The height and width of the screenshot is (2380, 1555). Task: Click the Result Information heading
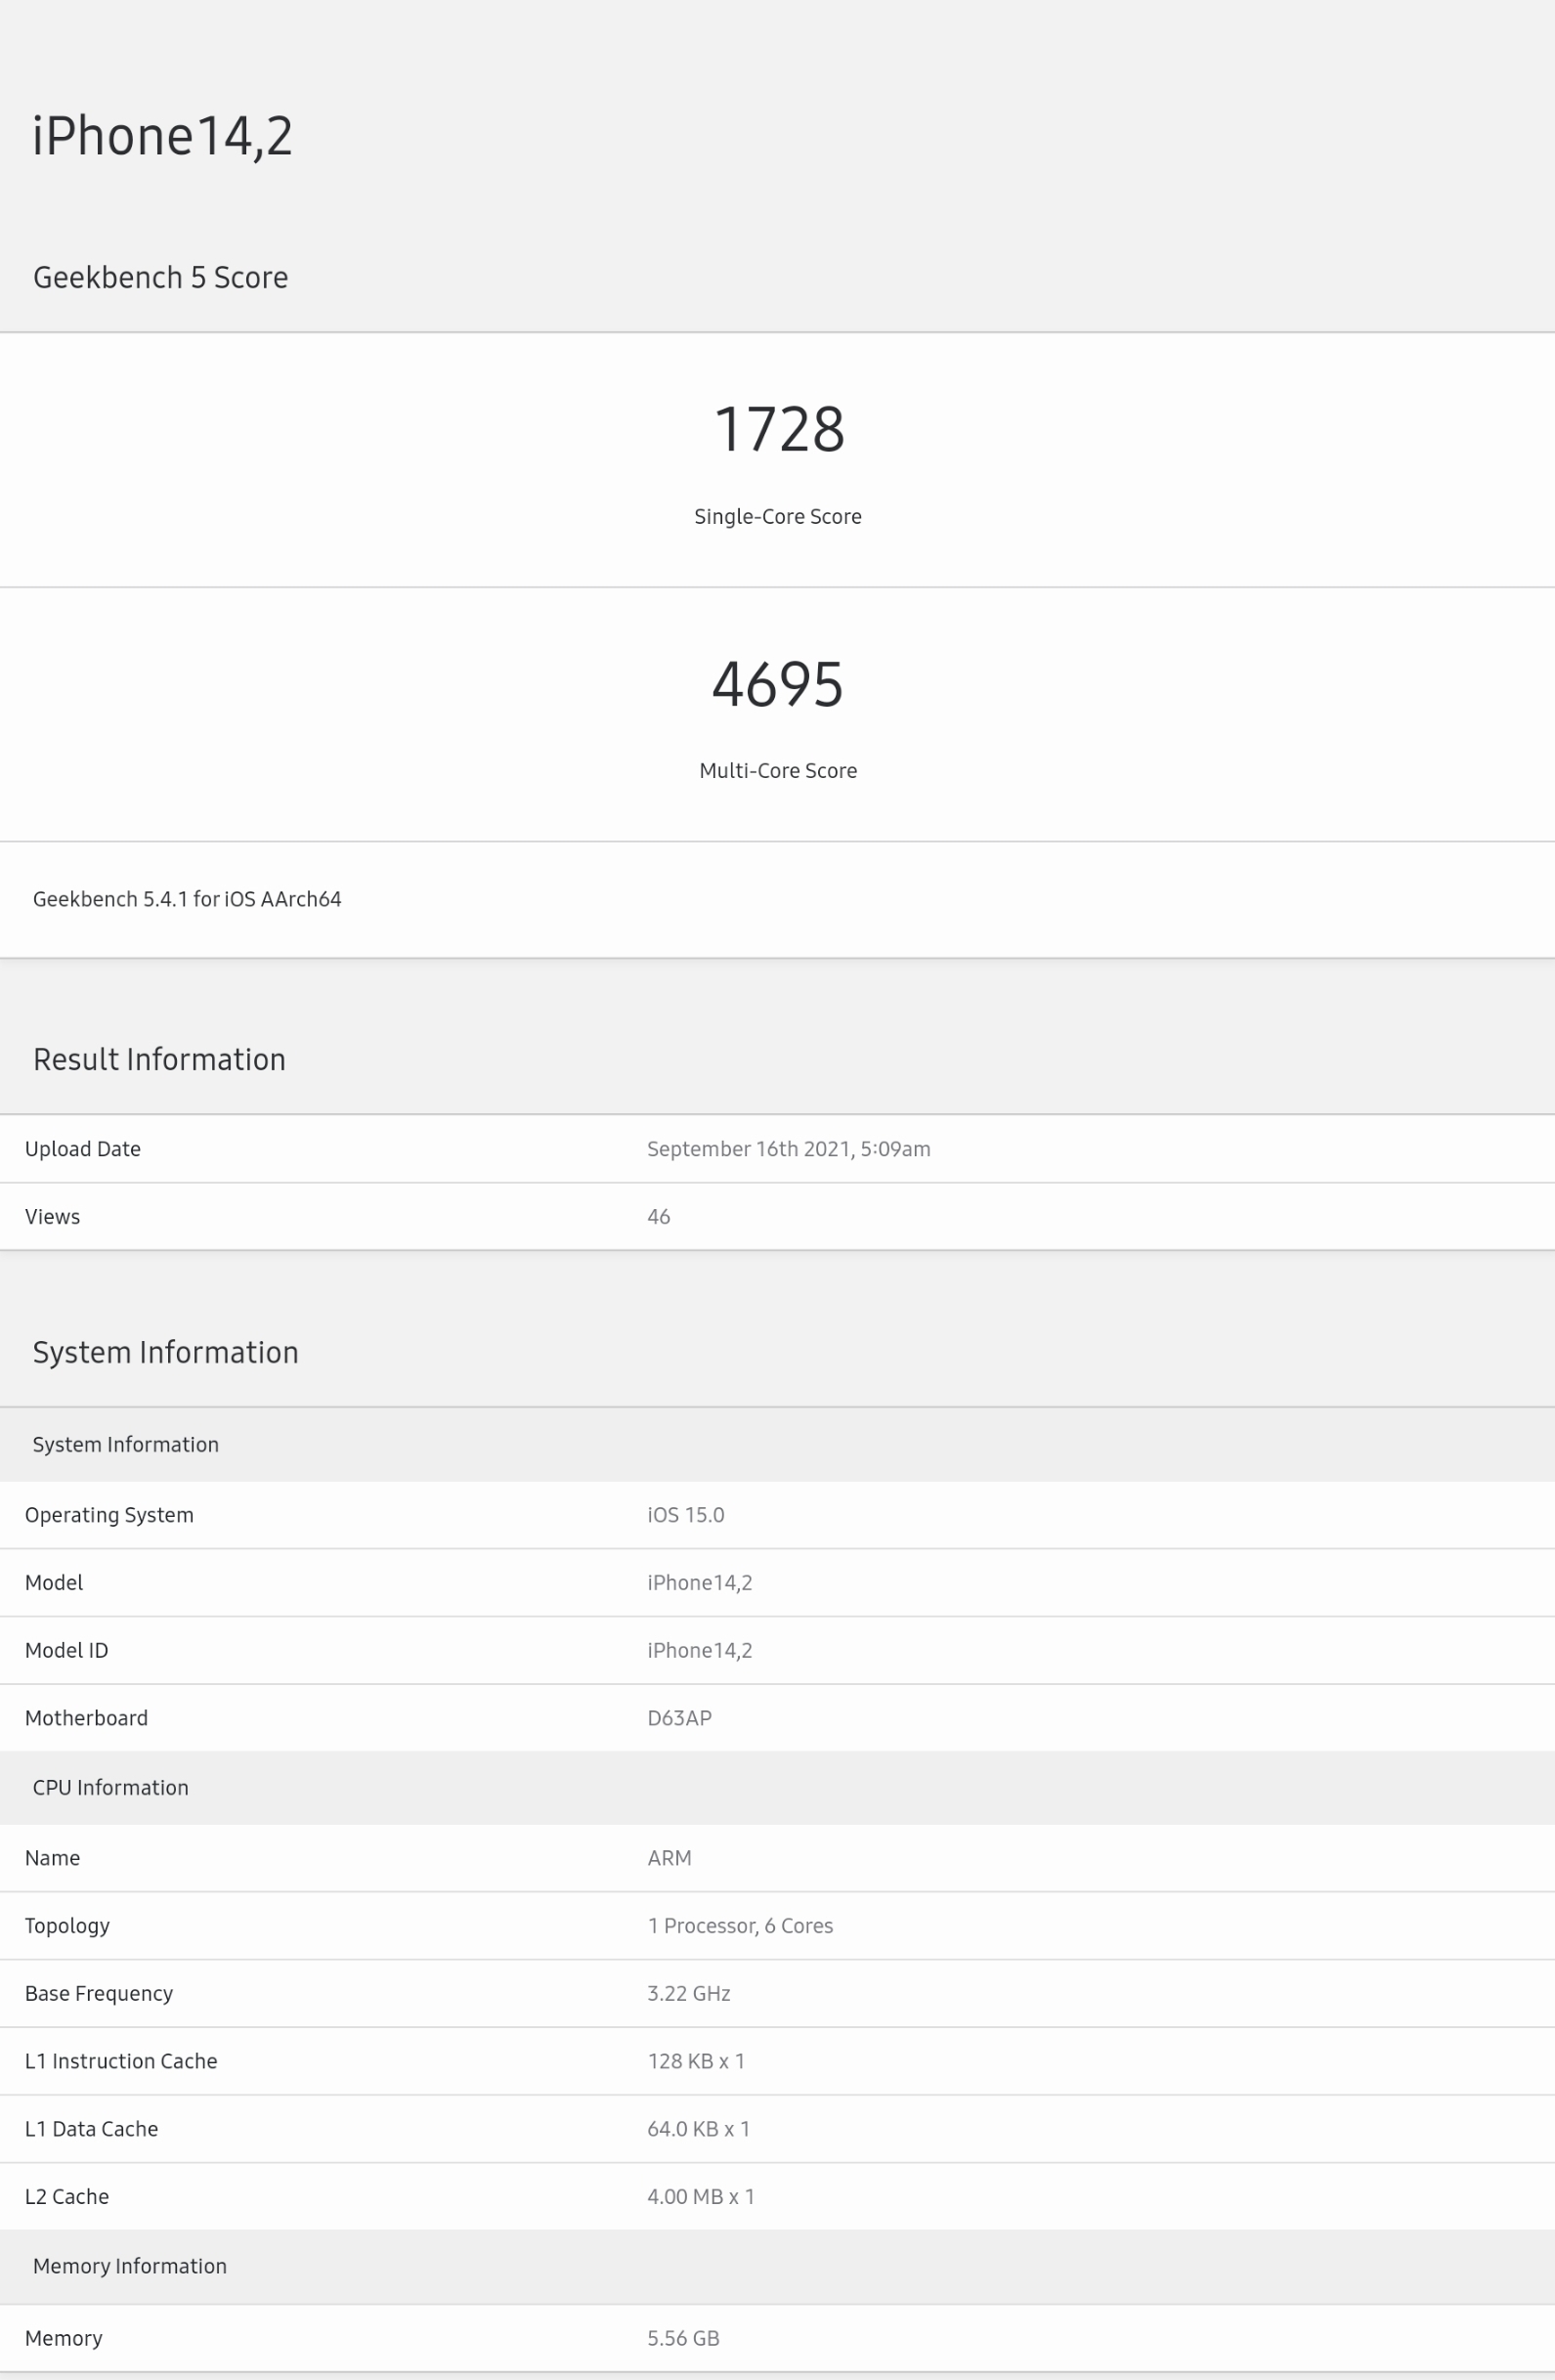coord(159,1059)
